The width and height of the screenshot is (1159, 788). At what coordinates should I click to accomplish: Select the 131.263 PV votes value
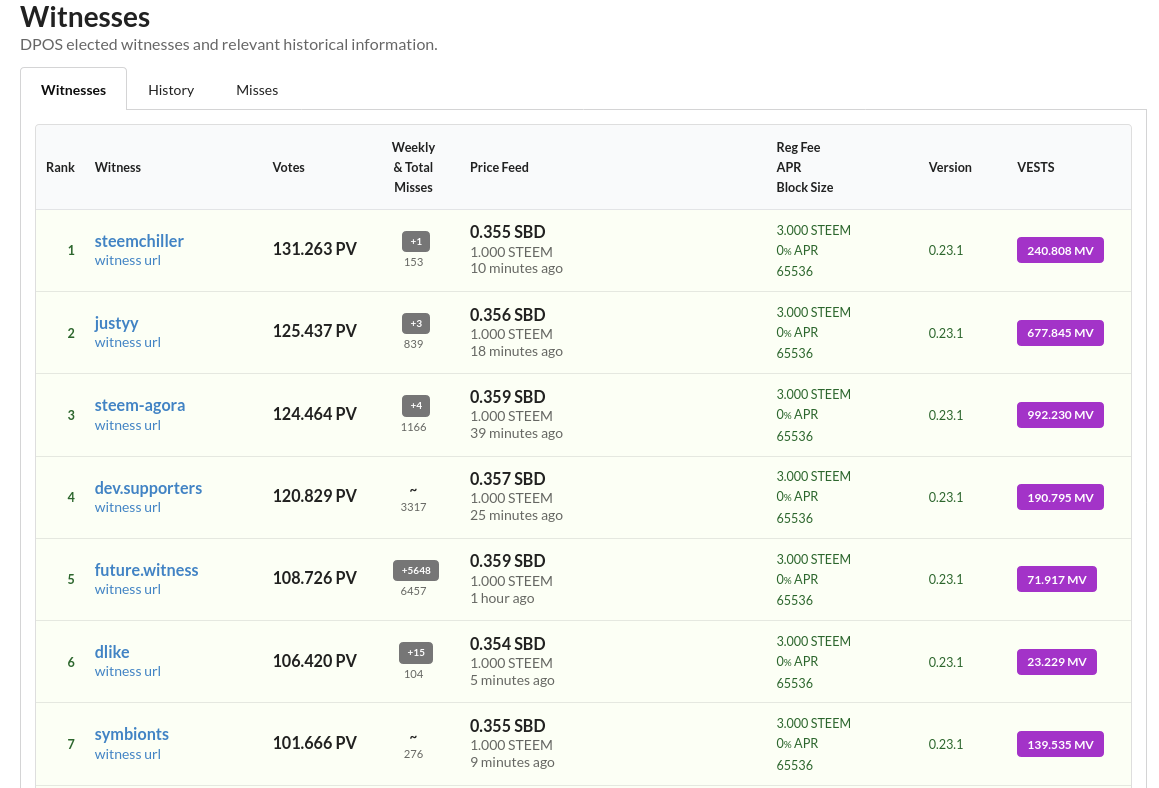click(x=314, y=249)
